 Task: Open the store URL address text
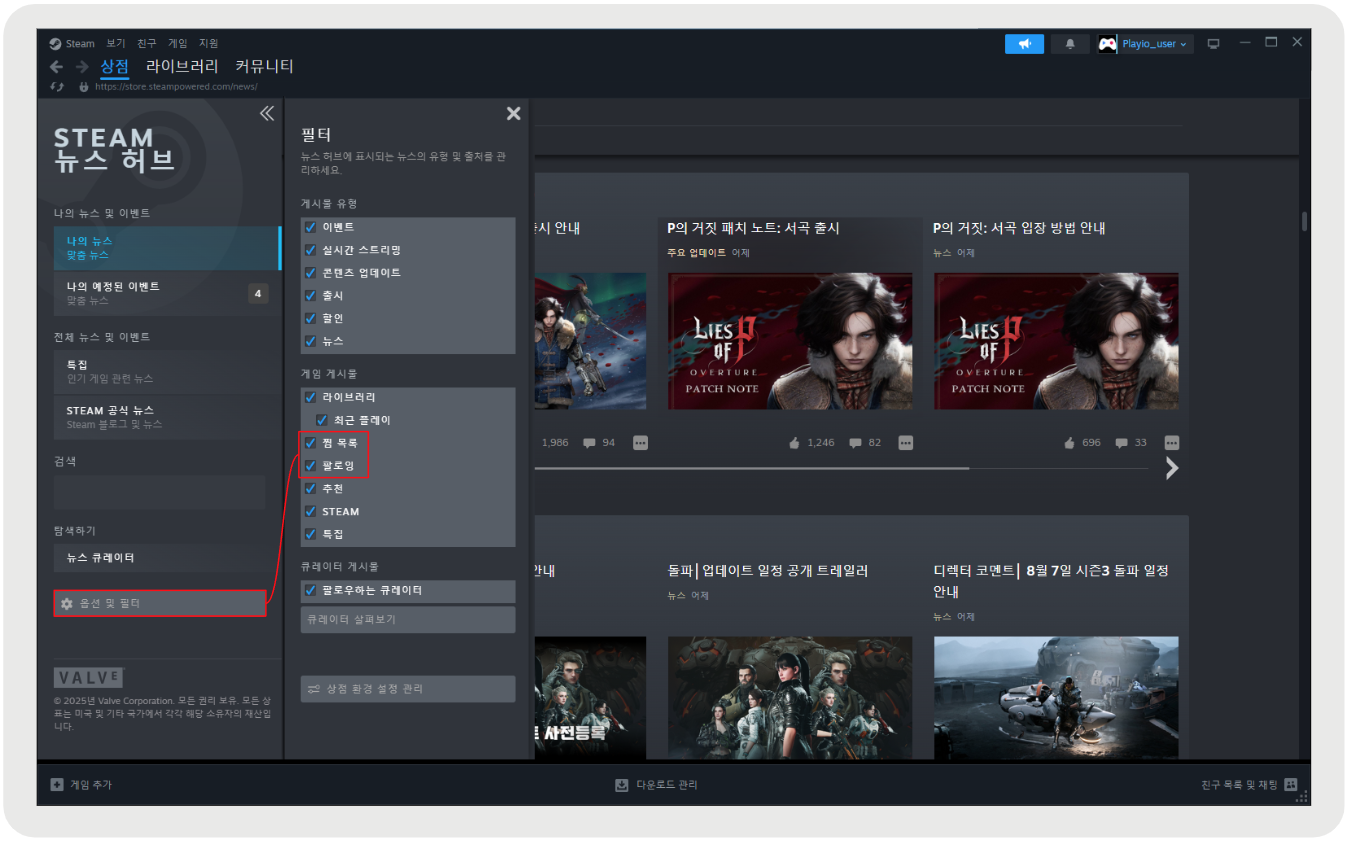coord(176,87)
